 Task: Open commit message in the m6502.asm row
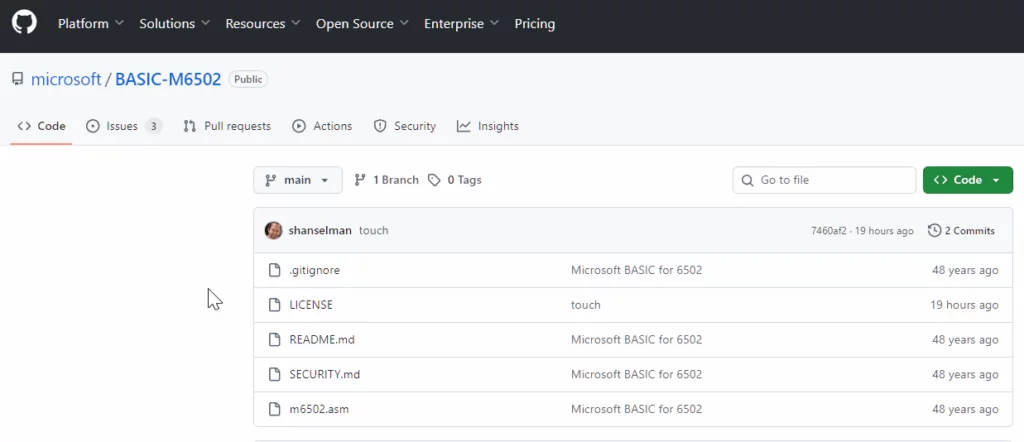tap(637, 409)
